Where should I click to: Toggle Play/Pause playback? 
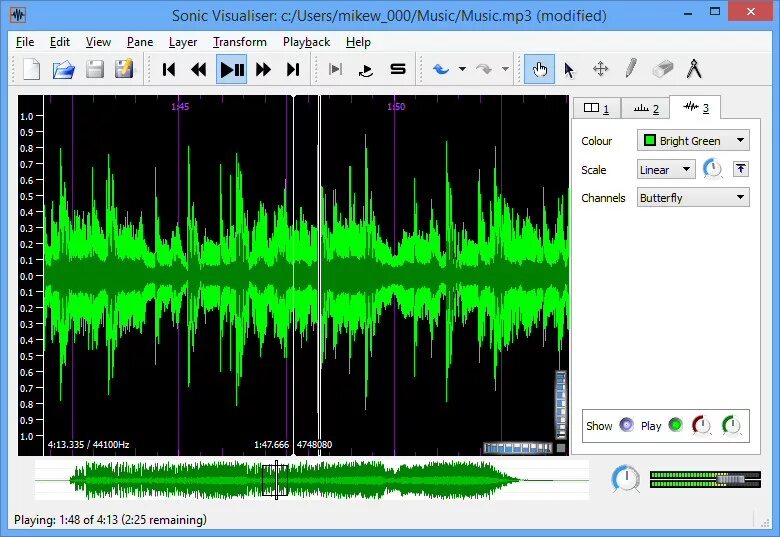click(232, 69)
